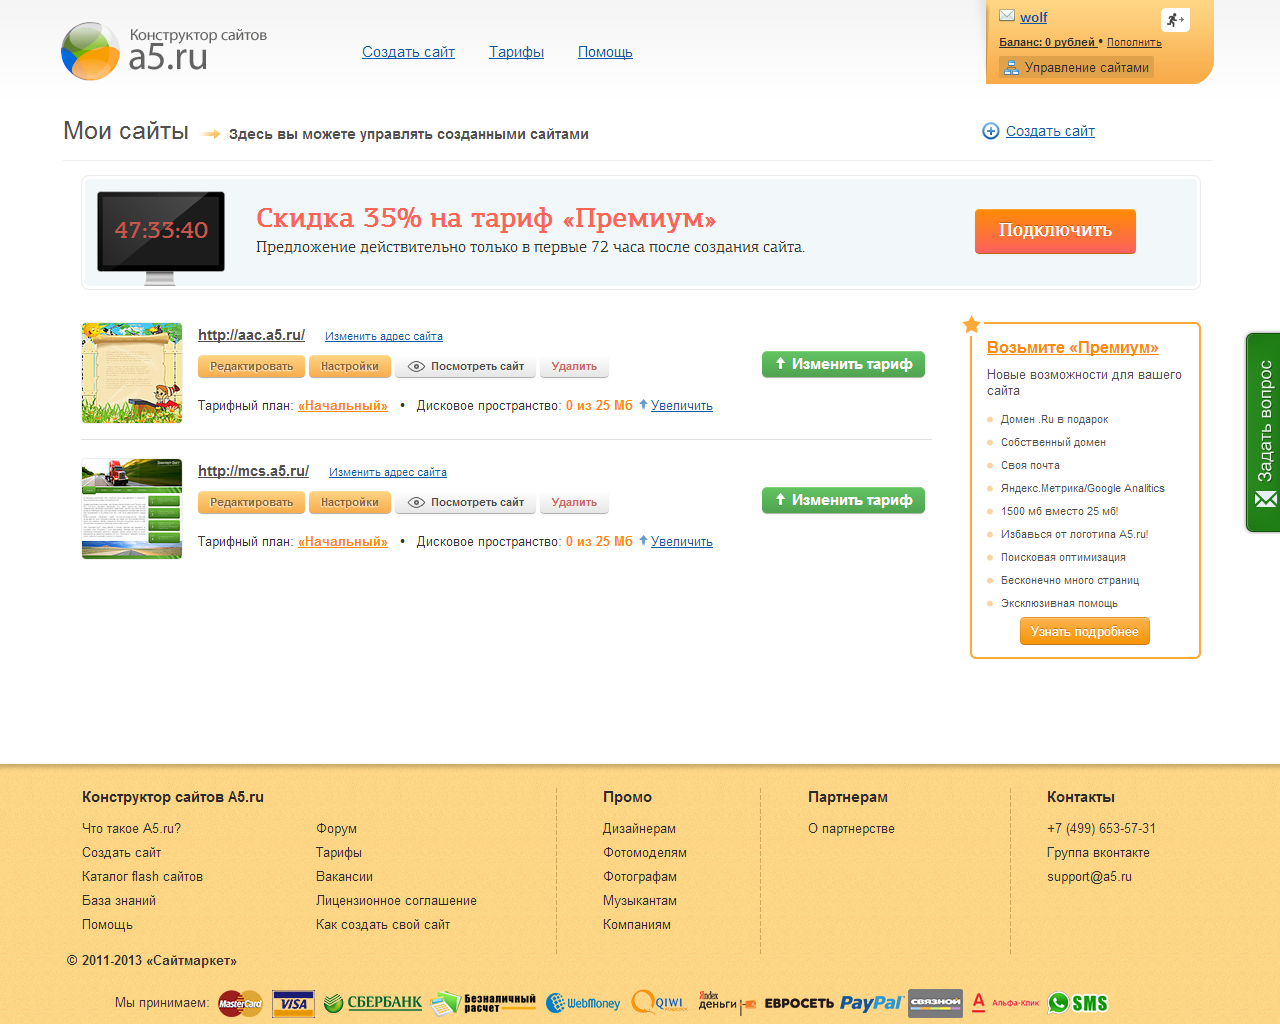The width and height of the screenshot is (1280, 1024).
Task: Open Помощь in top navigation
Action: [x=605, y=52]
